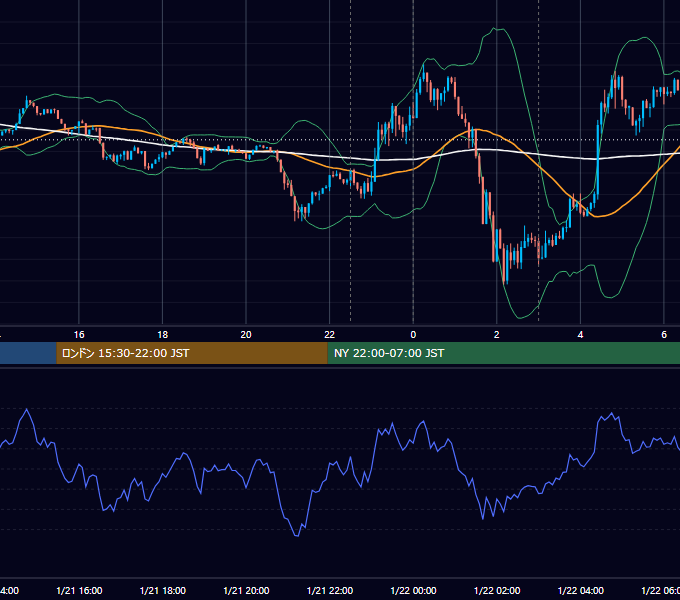Click the upper time axis label 0
680x600 pixels.
[413, 335]
